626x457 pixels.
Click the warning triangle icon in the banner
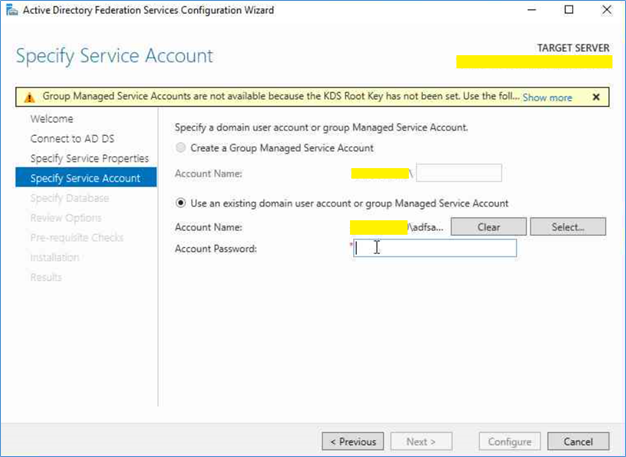29,97
